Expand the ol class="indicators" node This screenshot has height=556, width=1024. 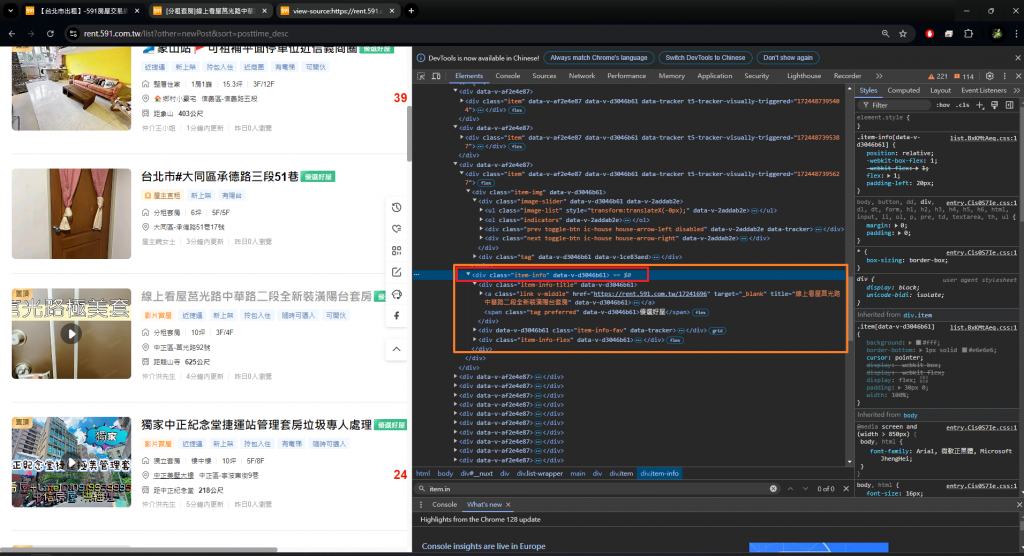pos(481,220)
